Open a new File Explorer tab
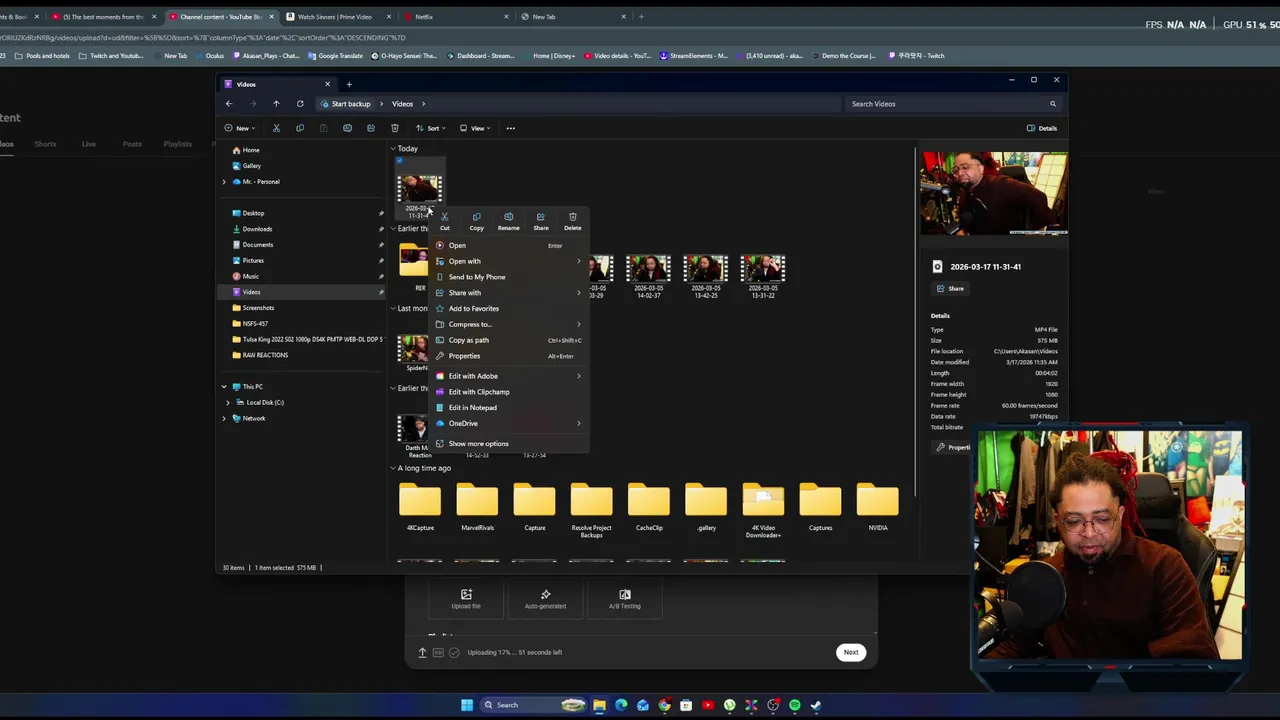 click(349, 84)
